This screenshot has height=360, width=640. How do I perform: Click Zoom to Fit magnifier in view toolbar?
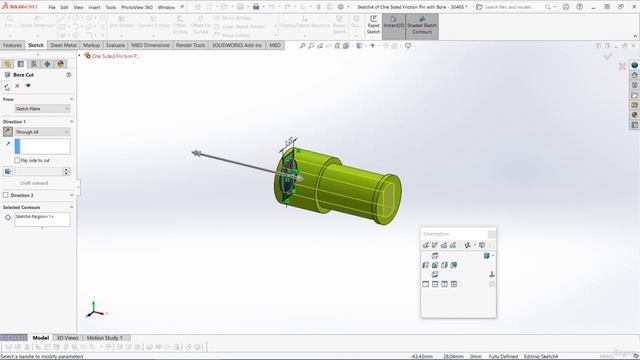(x=302, y=46)
